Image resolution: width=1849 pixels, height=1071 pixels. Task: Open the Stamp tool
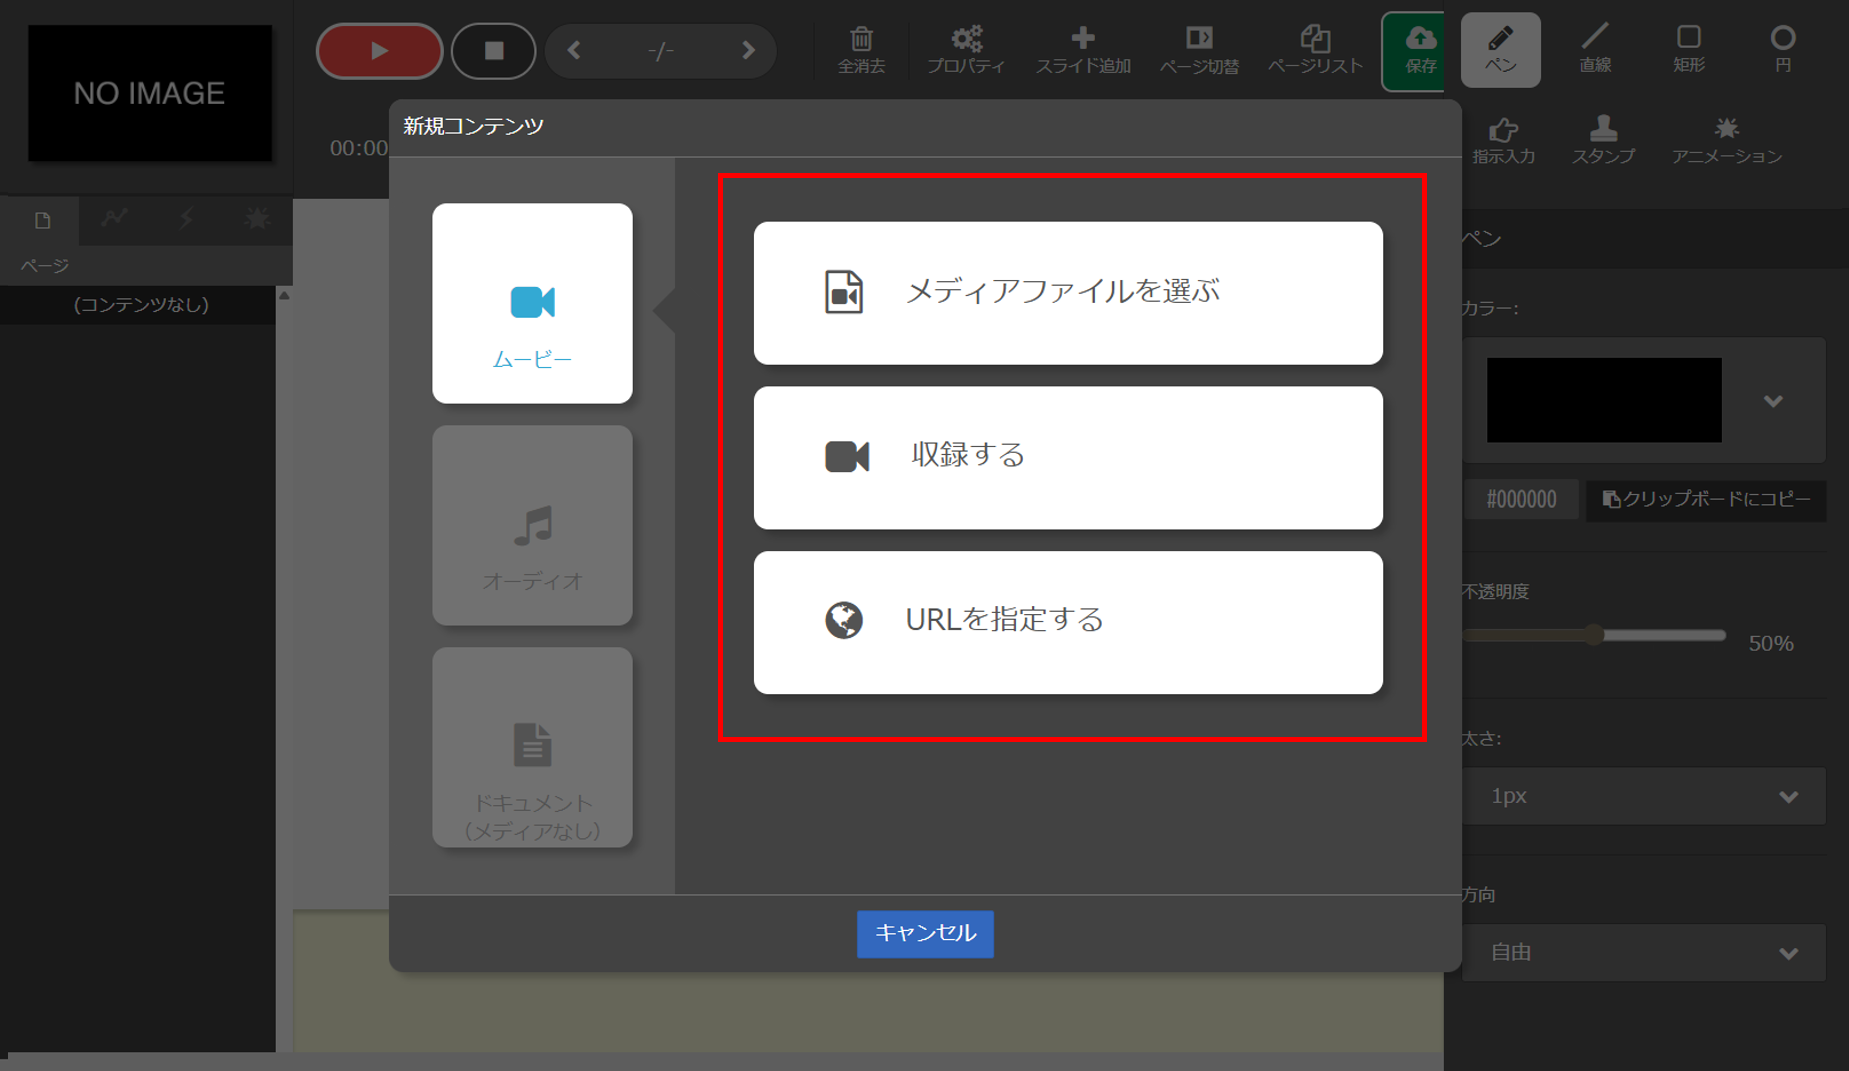click(1602, 139)
